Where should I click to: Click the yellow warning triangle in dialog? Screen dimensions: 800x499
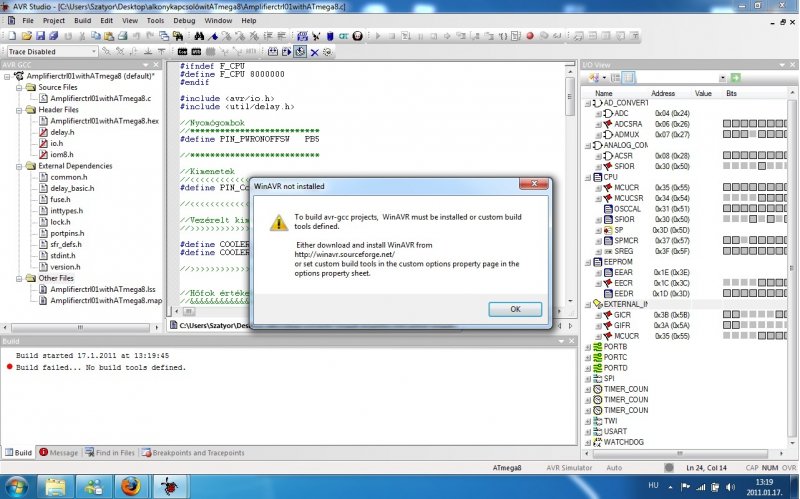[279, 222]
